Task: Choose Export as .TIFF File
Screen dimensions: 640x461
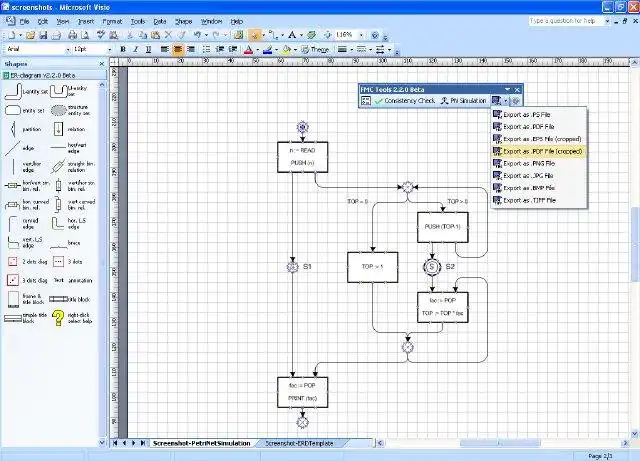Action: click(x=539, y=200)
